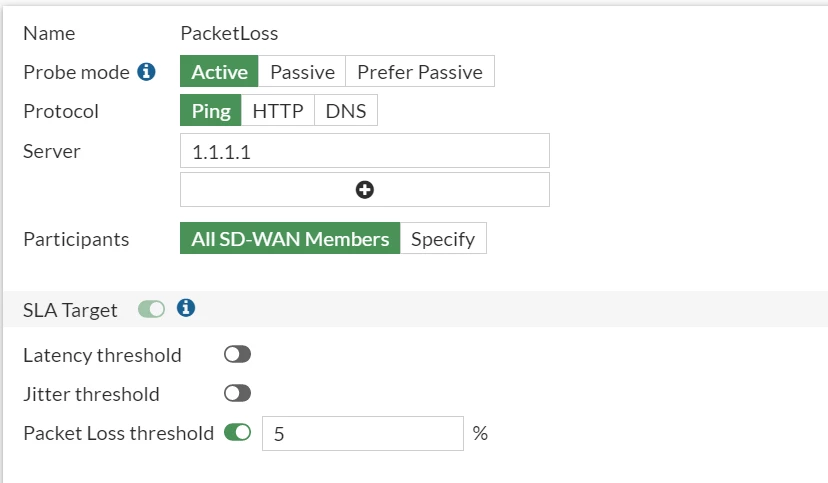Screen dimensions: 828x483
Task: Click the PacketLoss name text
Action: [x=229, y=33]
